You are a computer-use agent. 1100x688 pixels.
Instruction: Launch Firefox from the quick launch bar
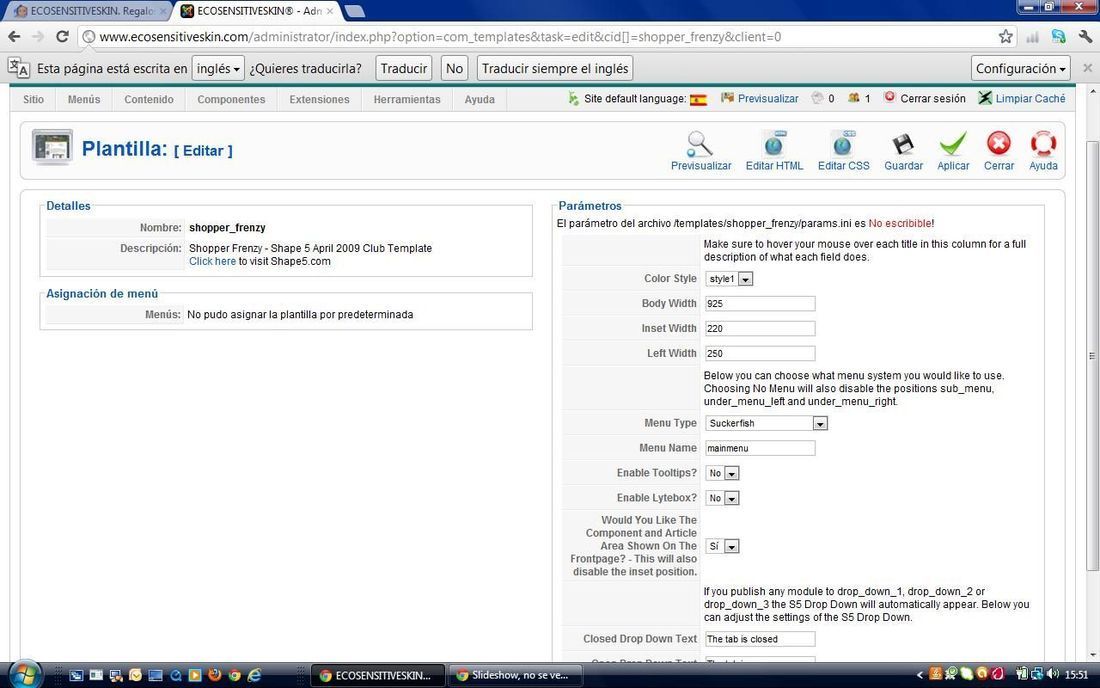(215, 675)
